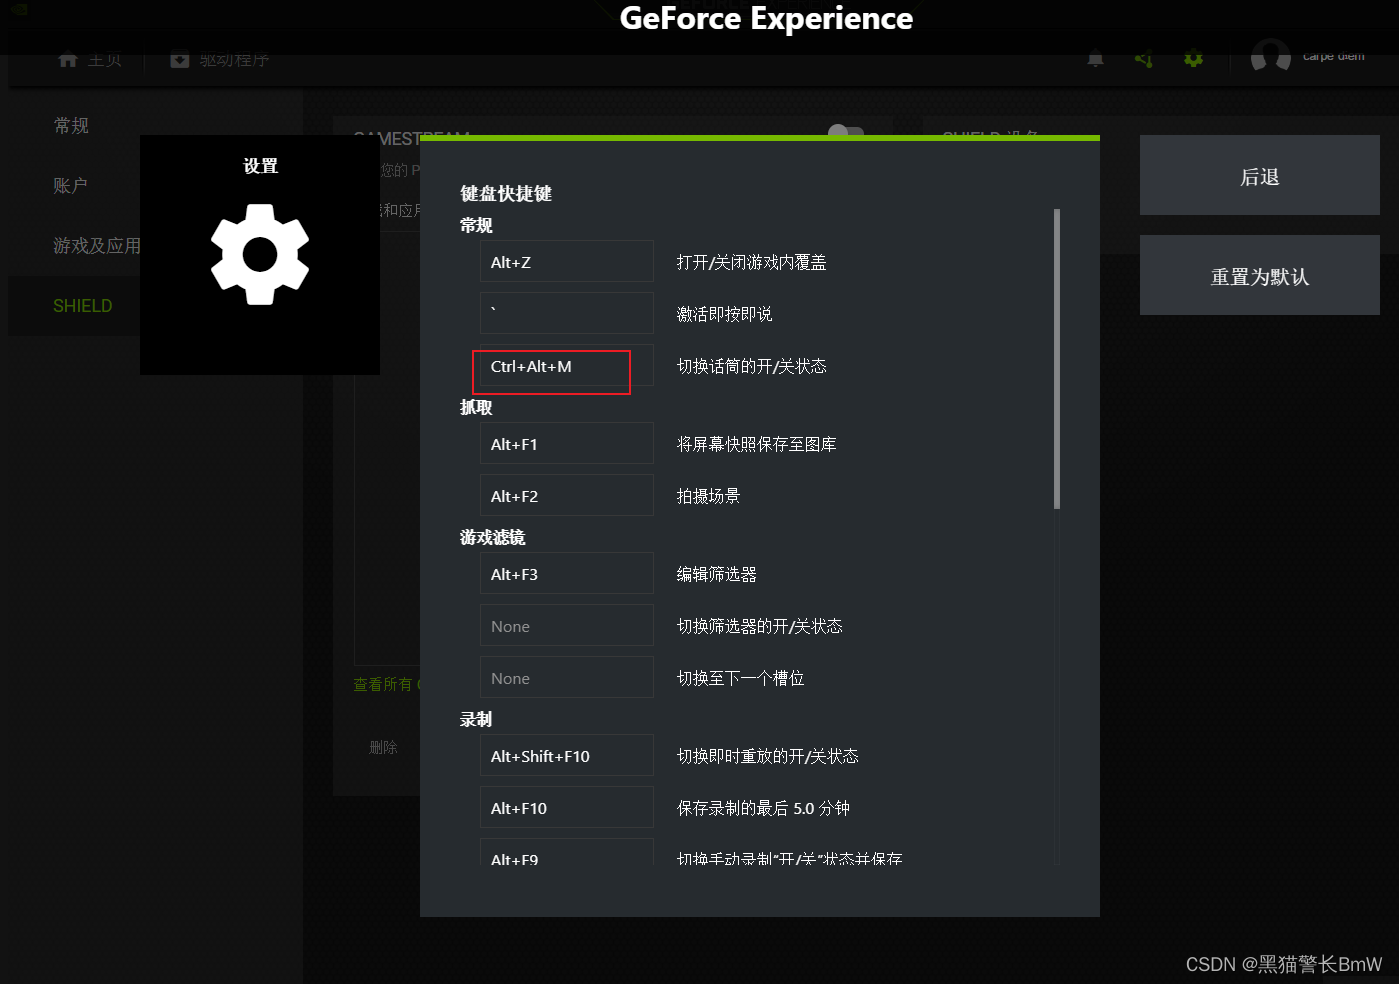
Task: Click the 后退 button
Action: [1259, 175]
